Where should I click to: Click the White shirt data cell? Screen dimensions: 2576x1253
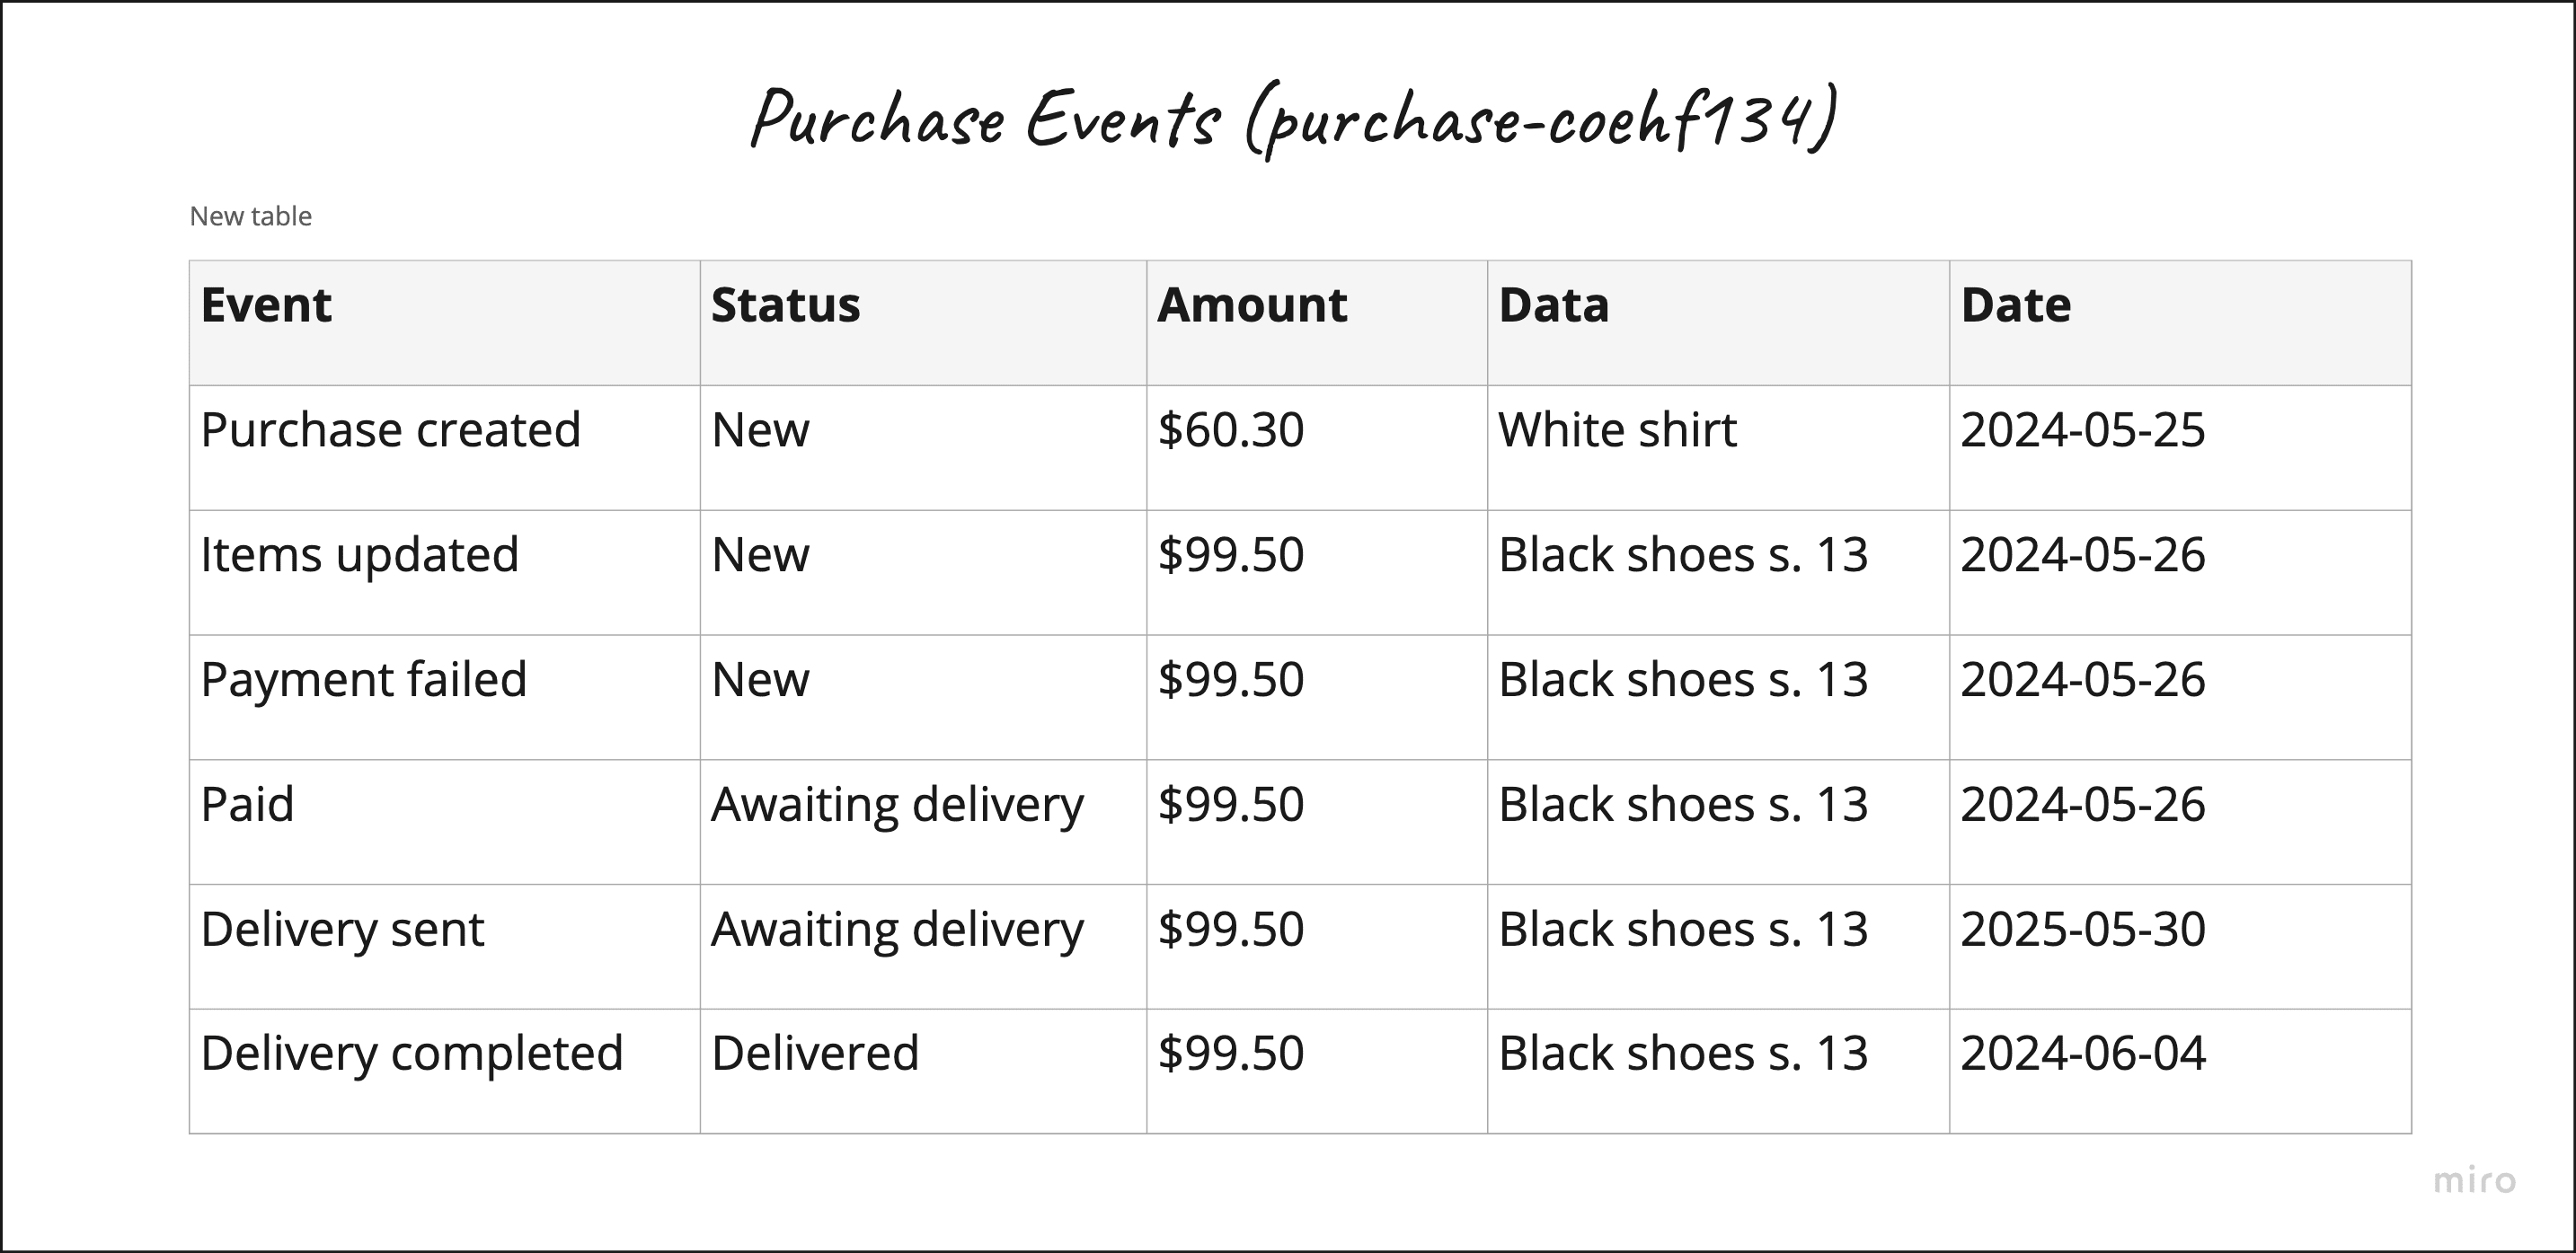1718,448
